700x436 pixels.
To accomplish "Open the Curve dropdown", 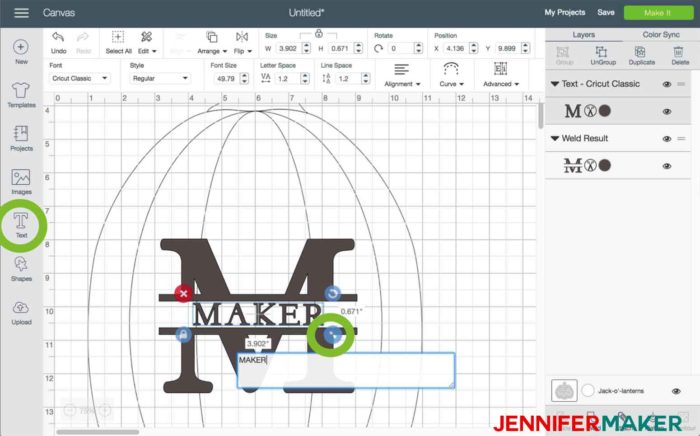I will 451,75.
